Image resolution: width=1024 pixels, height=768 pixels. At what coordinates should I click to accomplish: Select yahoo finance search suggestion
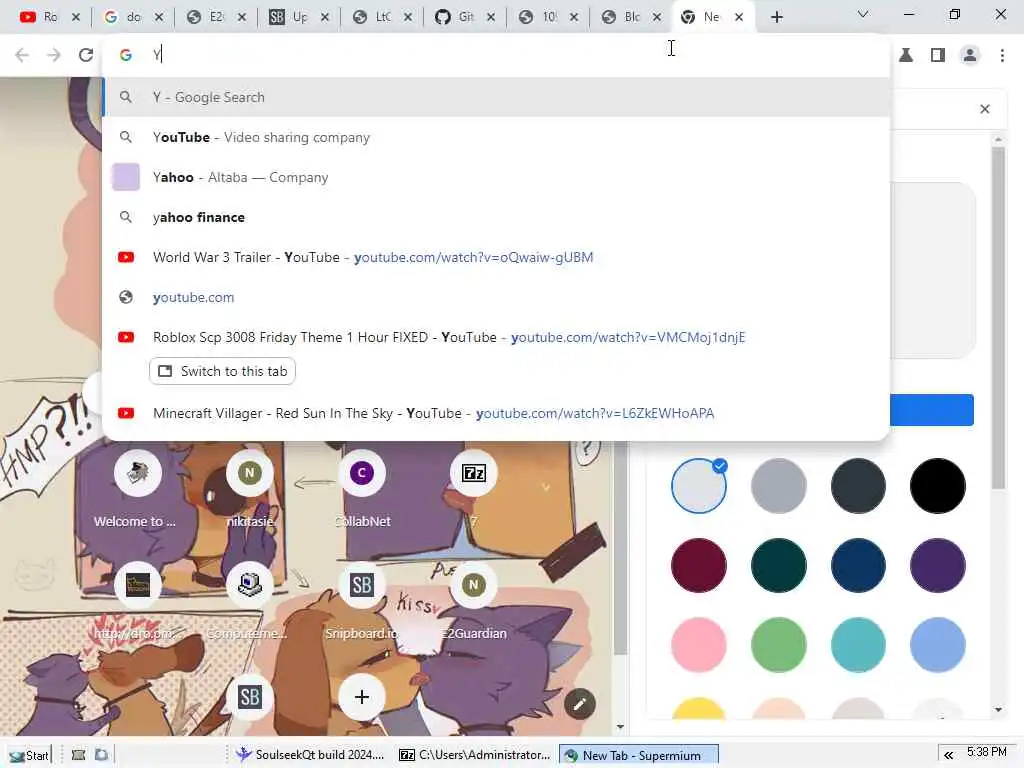pyautogui.click(x=496, y=217)
